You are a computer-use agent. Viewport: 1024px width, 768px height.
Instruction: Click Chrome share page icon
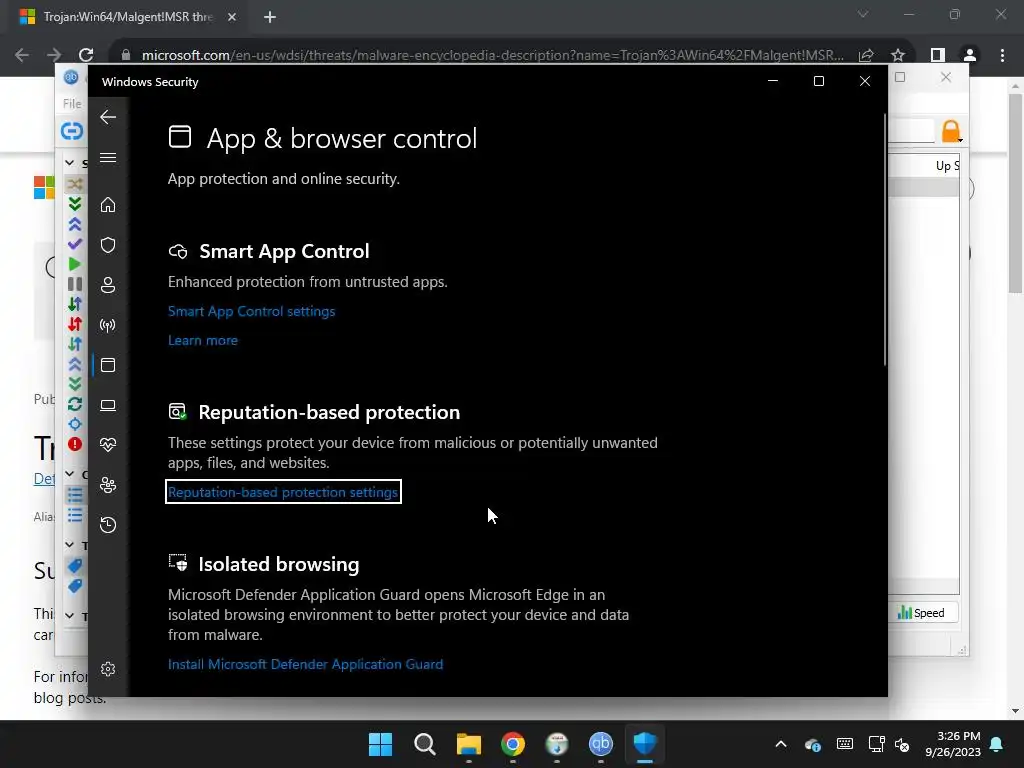tap(866, 55)
